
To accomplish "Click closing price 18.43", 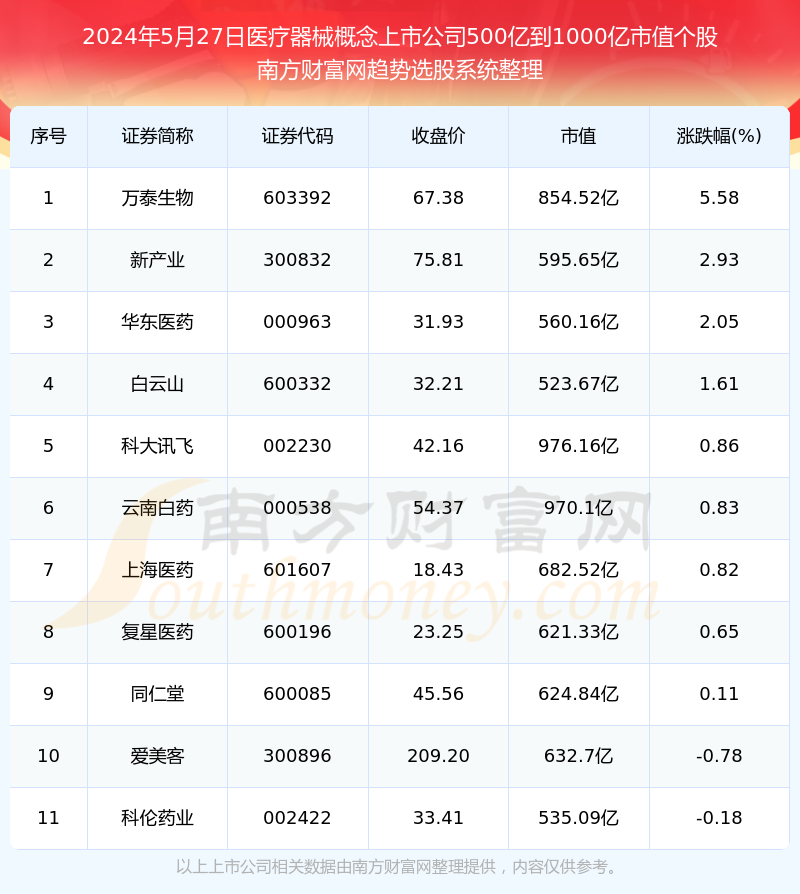I will coord(438,570).
